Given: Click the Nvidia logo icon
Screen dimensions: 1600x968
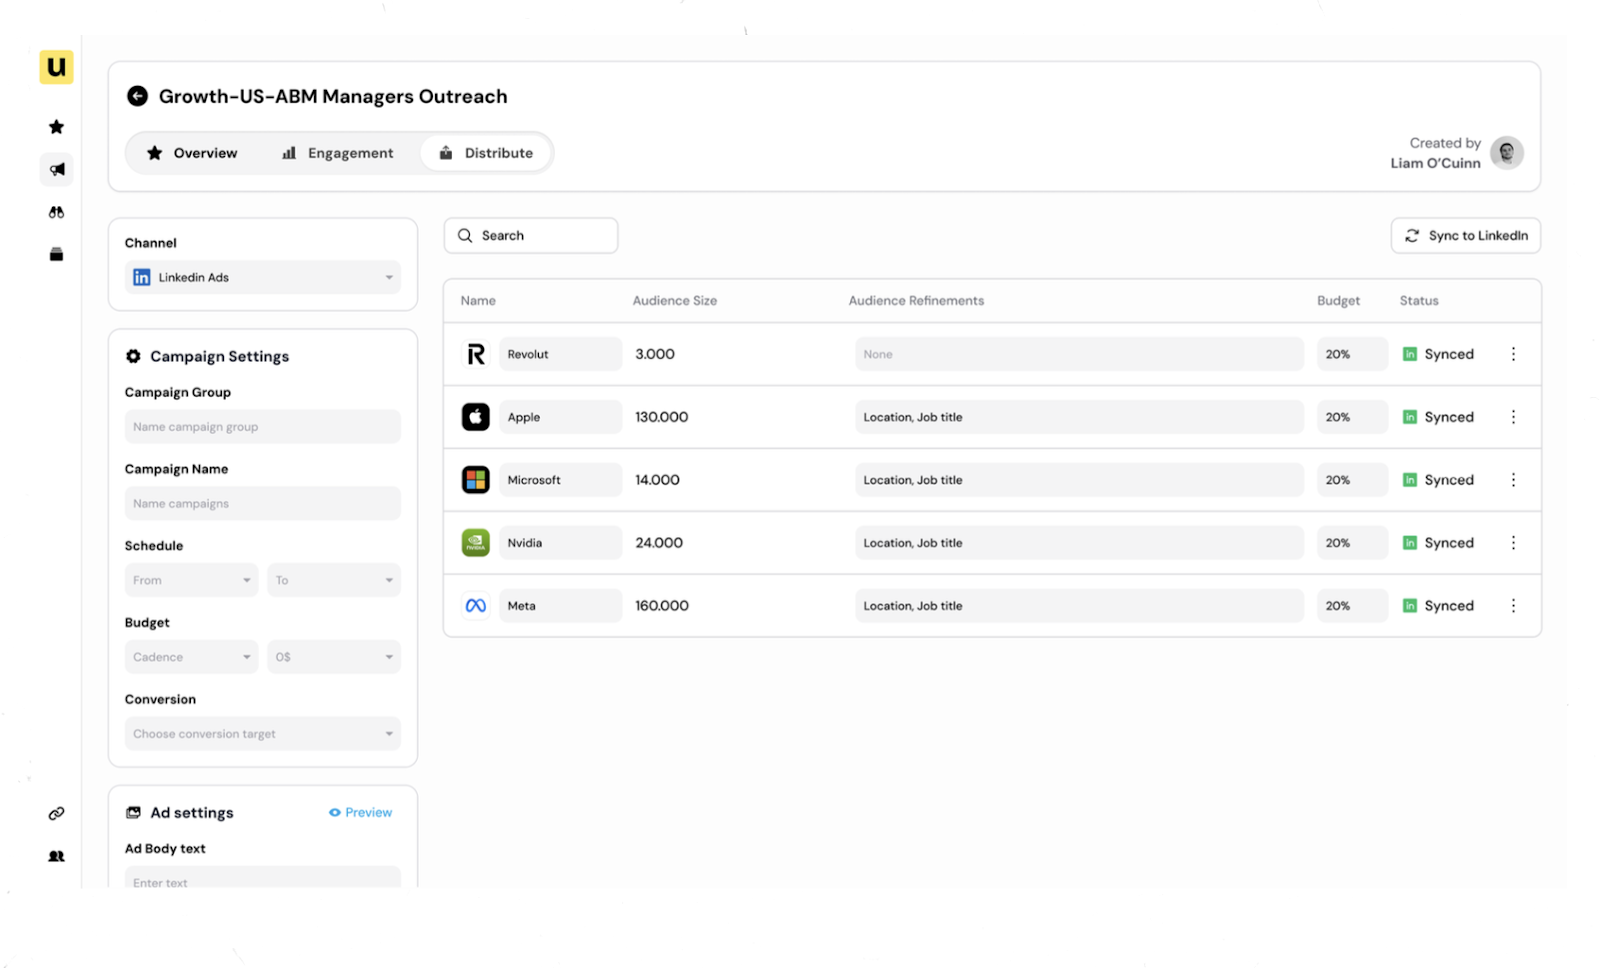Looking at the screenshot, I should pos(476,543).
